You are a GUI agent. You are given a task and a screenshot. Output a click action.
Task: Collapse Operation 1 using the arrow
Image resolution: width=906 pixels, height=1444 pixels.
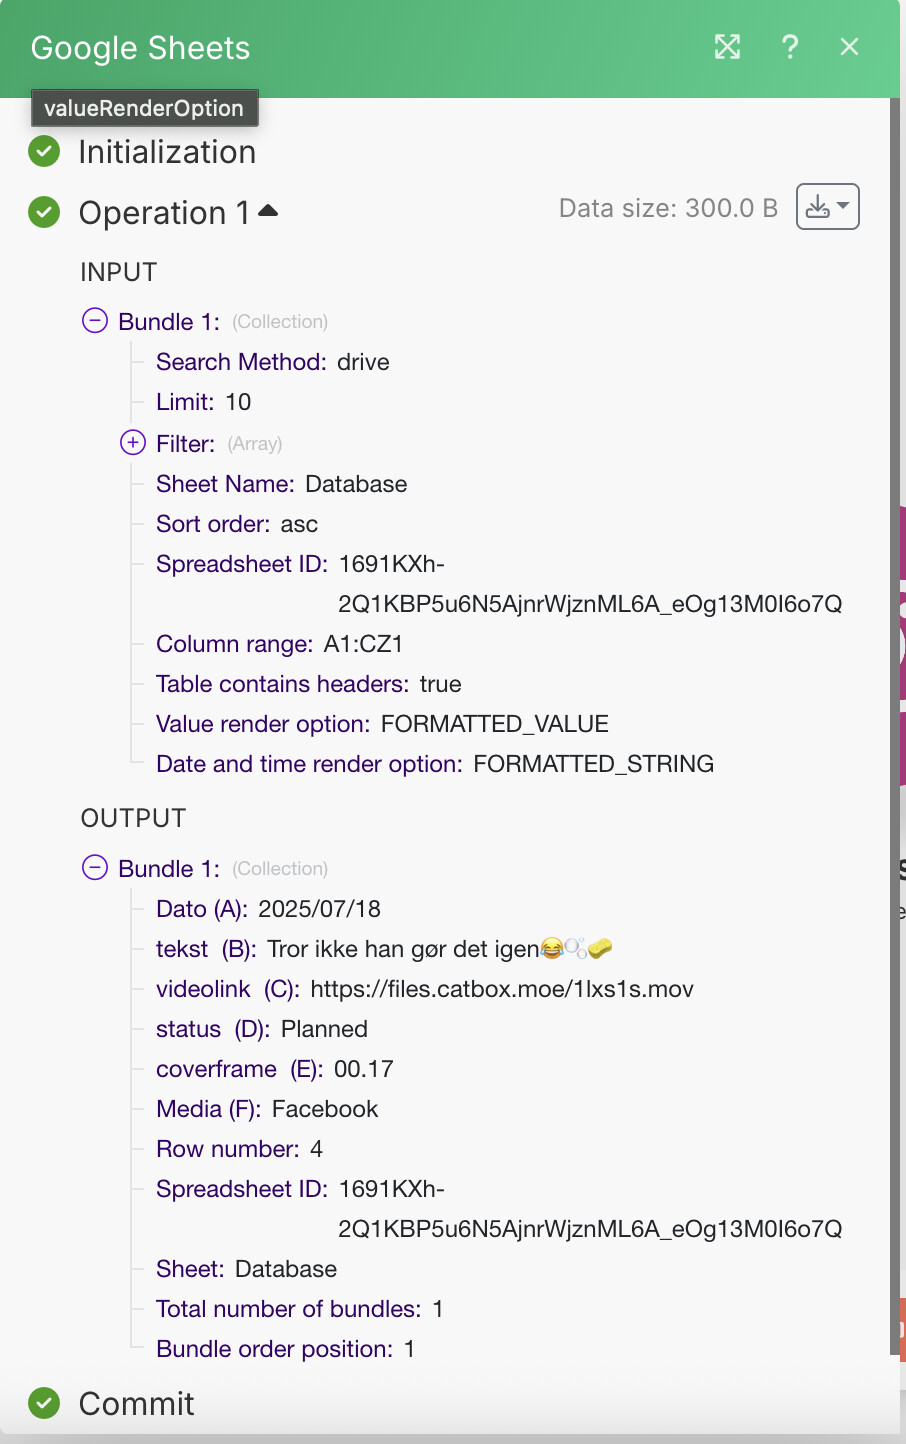pos(268,211)
